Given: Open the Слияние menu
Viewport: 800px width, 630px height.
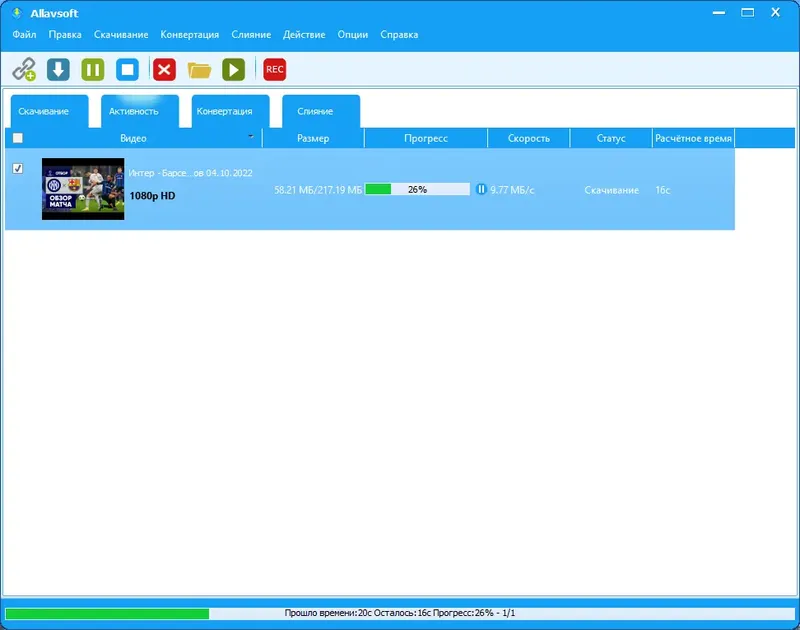Looking at the screenshot, I should tap(251, 35).
